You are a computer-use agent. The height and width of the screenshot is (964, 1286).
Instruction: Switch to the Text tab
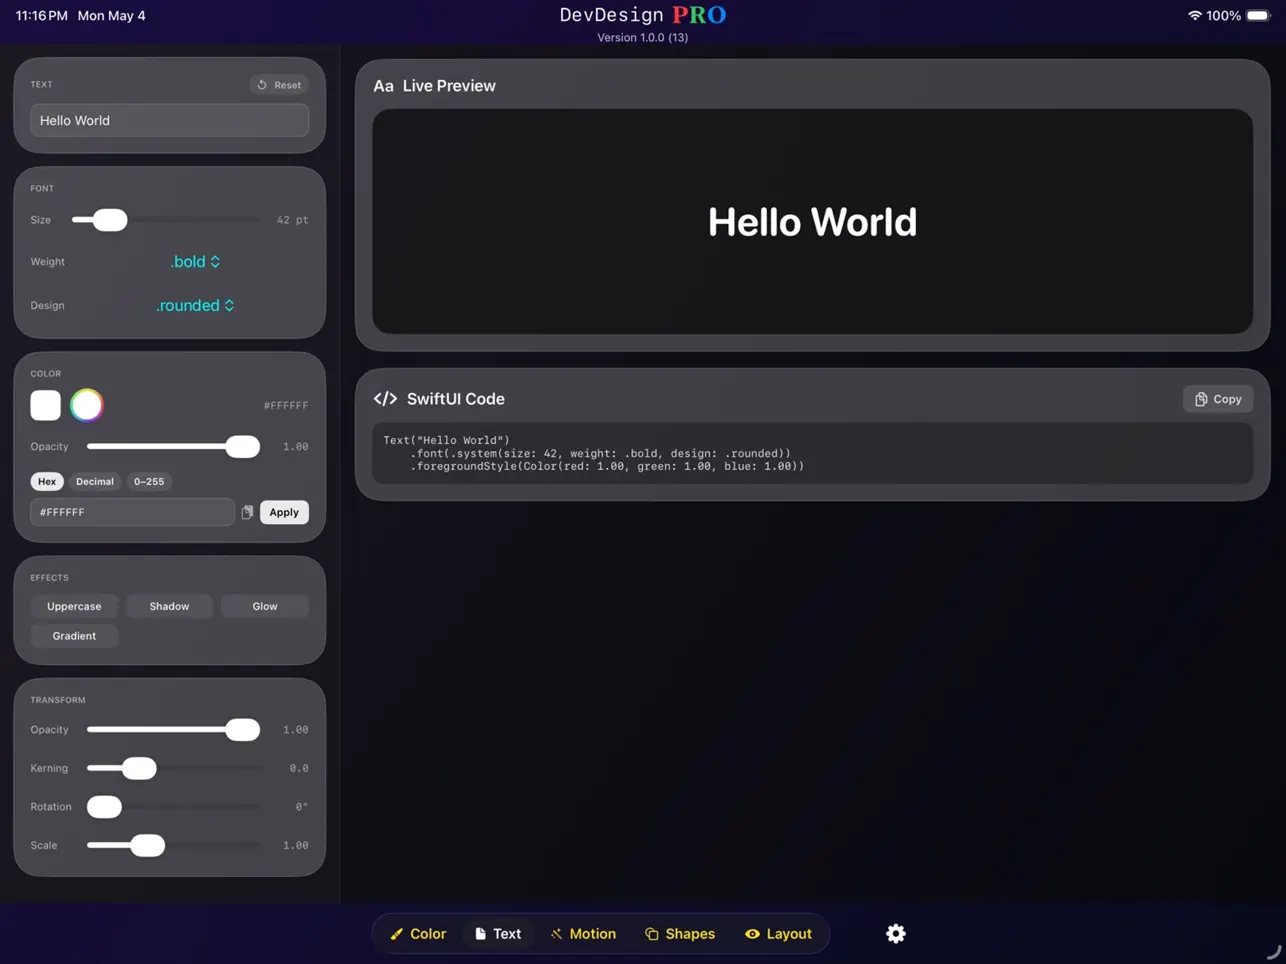[498, 934]
